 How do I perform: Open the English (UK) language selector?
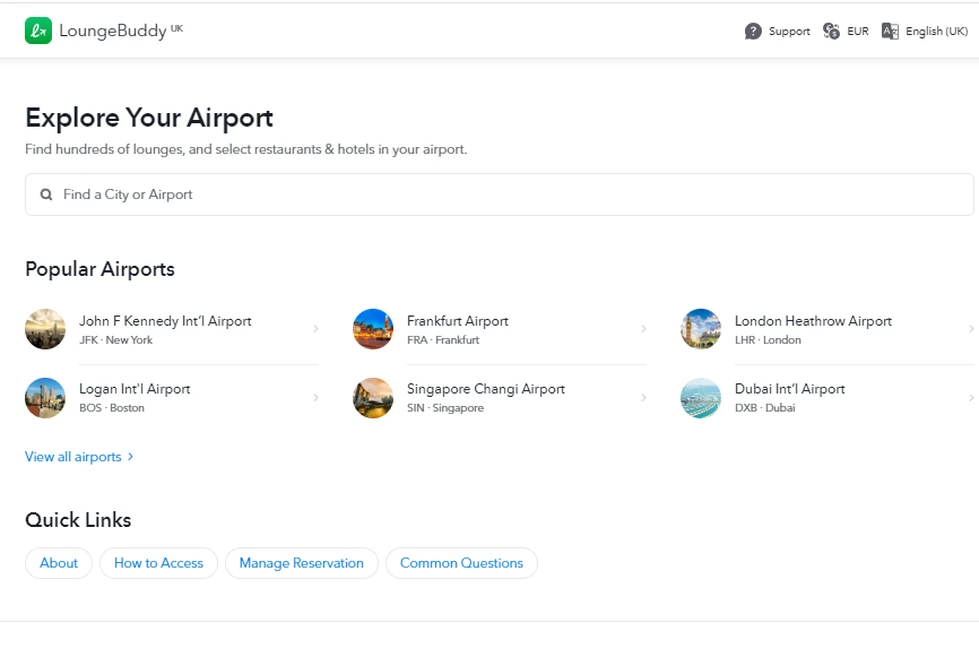coord(936,31)
